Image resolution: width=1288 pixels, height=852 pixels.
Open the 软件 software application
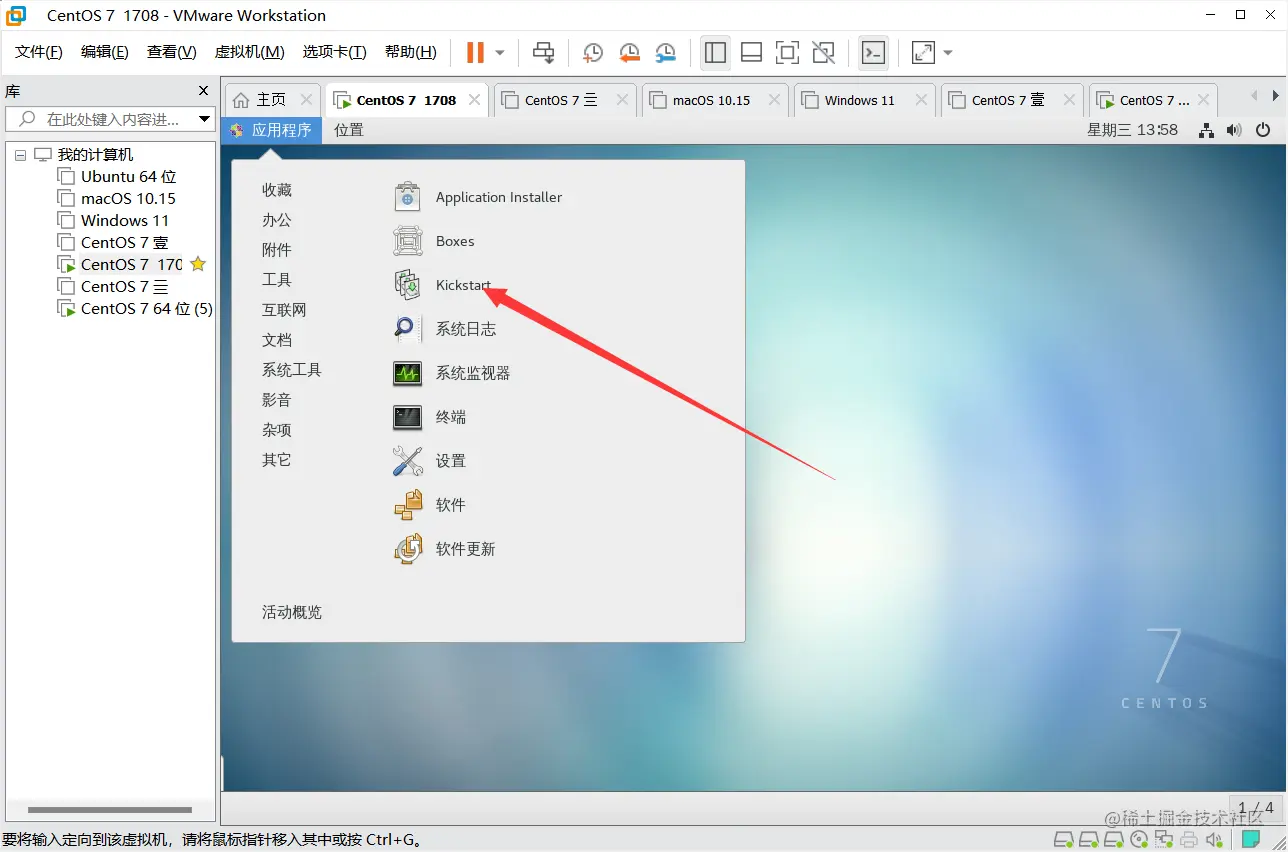coord(430,505)
